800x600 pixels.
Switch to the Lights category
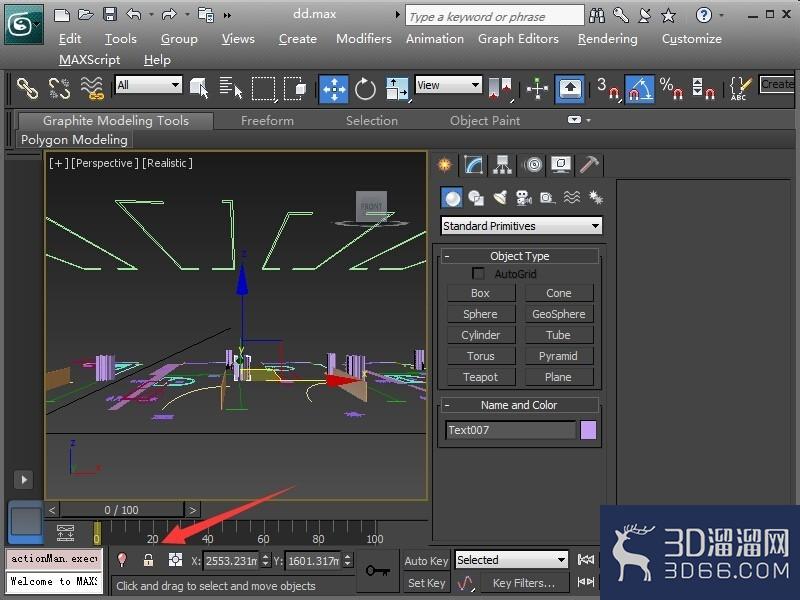coord(500,198)
